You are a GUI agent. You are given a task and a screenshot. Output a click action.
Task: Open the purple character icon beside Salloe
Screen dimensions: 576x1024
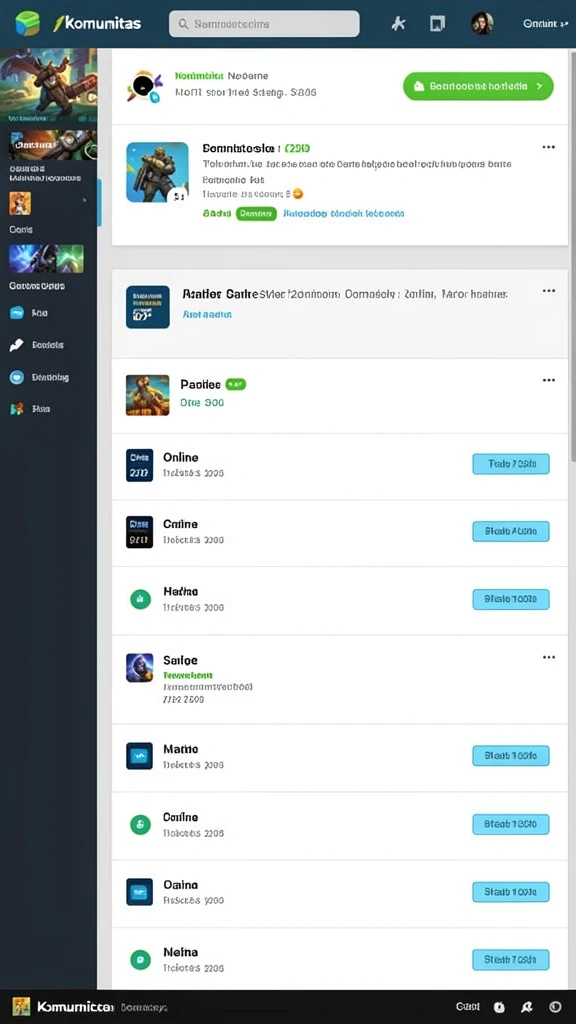pyautogui.click(x=140, y=667)
